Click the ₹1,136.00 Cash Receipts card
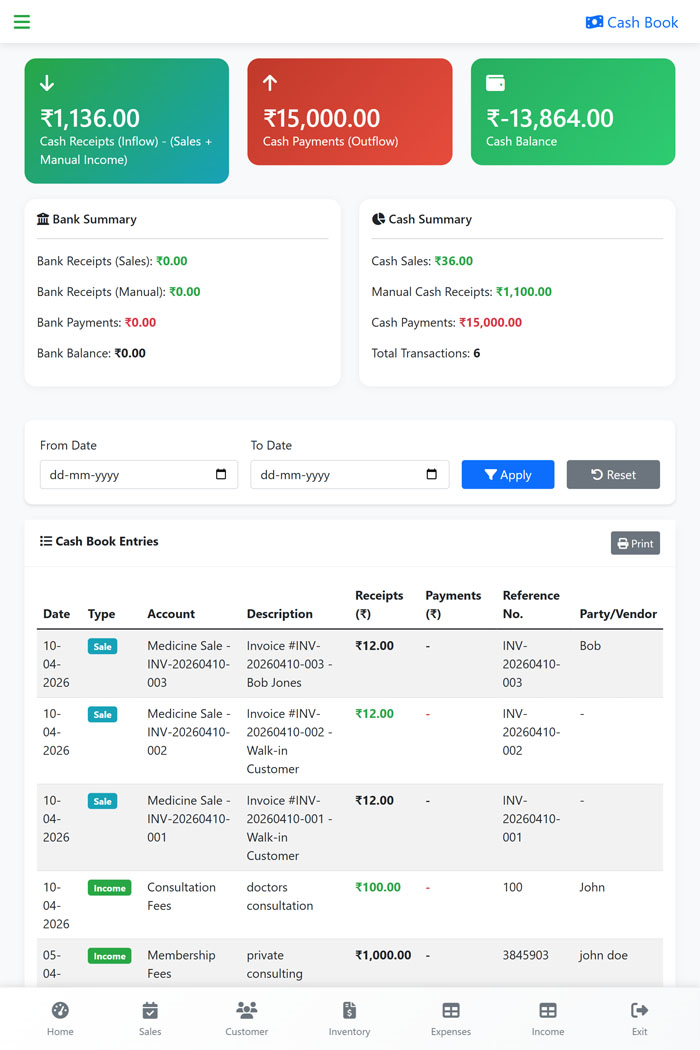700x1050 pixels. [x=127, y=121]
